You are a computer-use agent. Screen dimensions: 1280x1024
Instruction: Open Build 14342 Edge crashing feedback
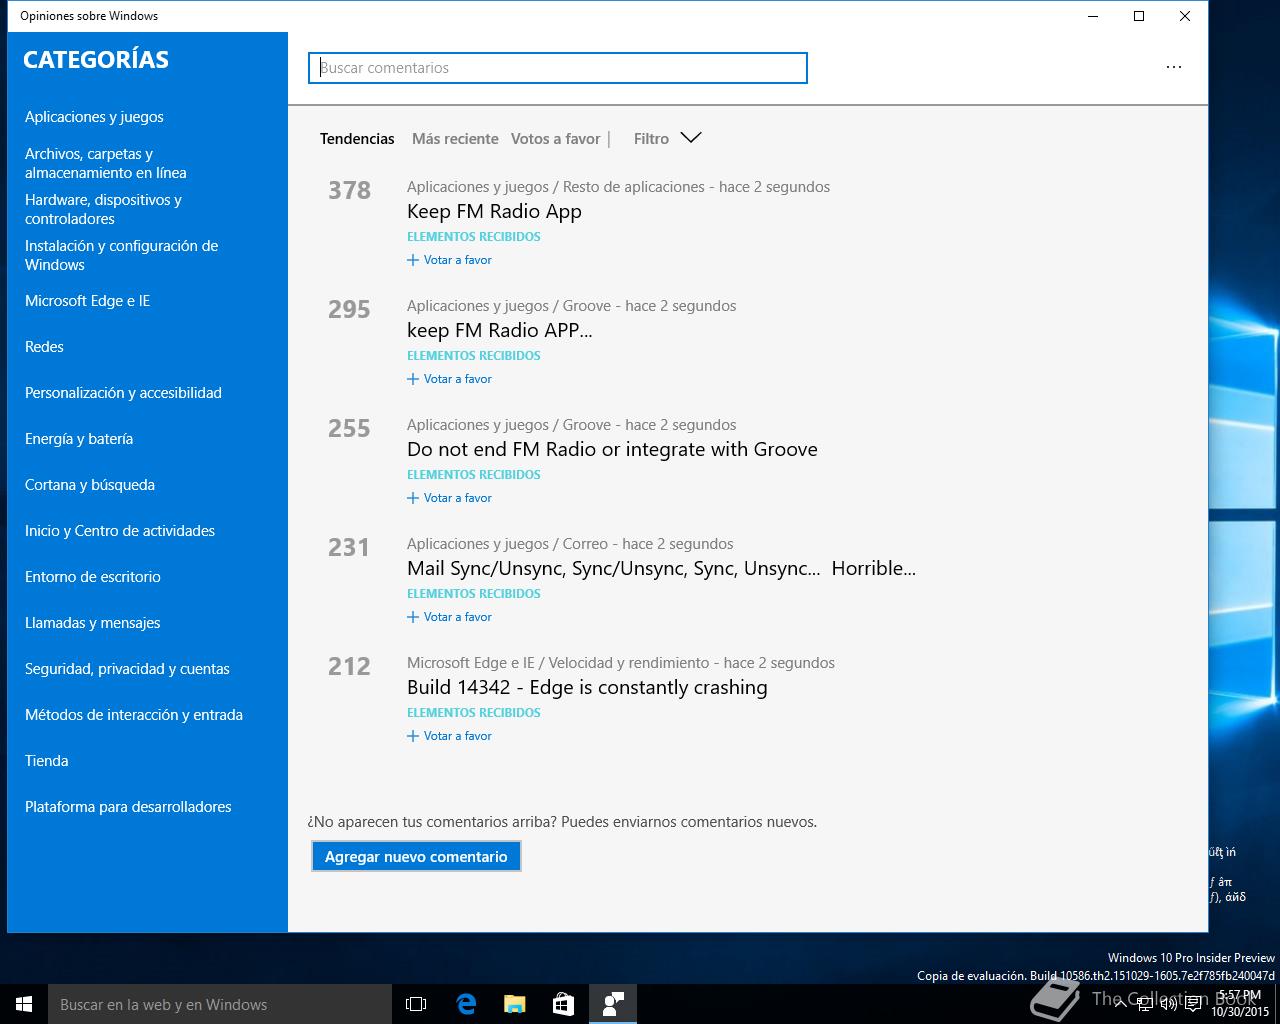point(587,688)
